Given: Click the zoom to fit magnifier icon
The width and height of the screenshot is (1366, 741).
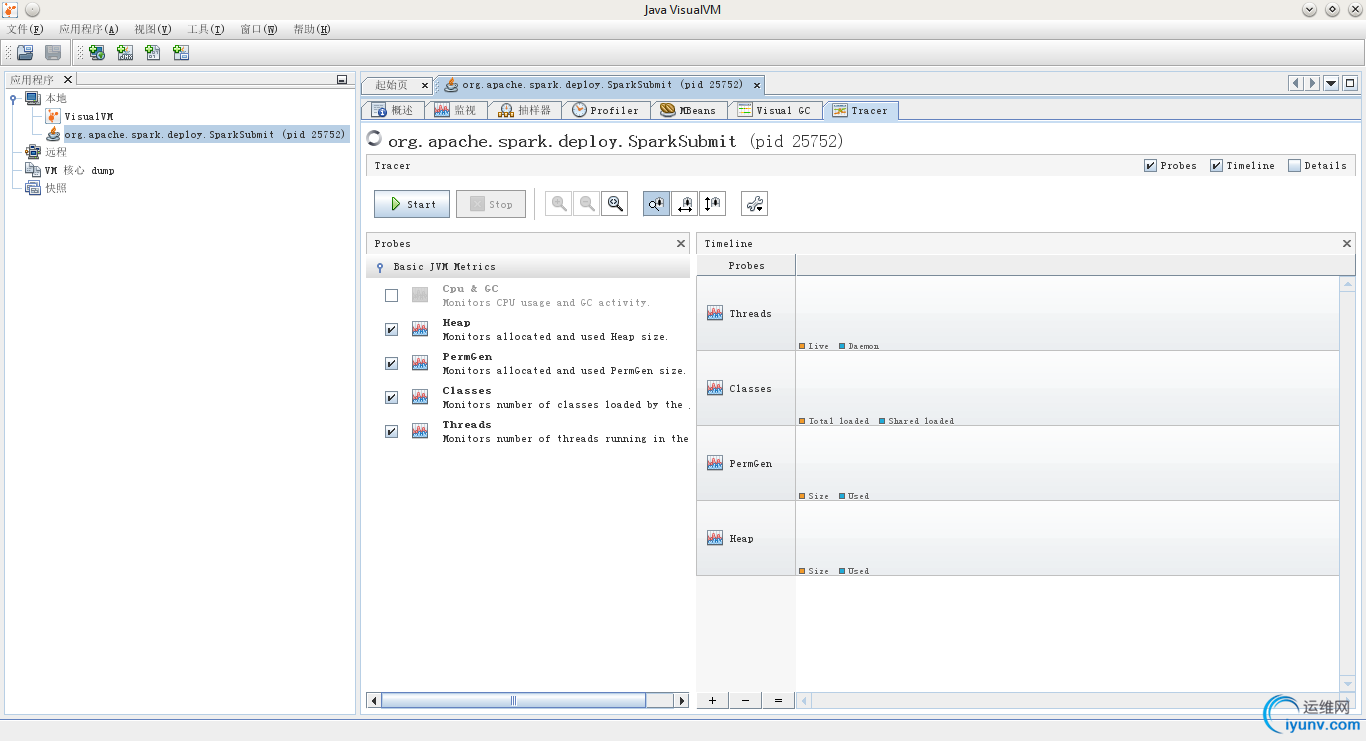Looking at the screenshot, I should (x=615, y=204).
